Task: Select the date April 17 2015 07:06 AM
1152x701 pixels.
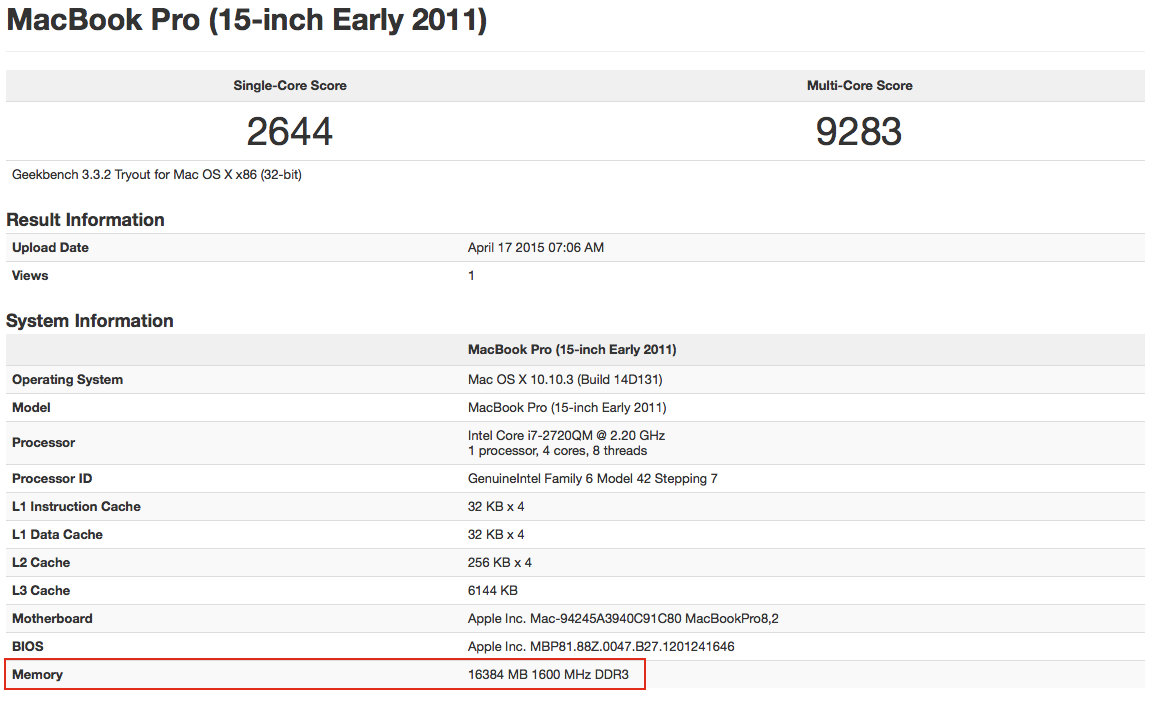Action: pyautogui.click(x=536, y=248)
